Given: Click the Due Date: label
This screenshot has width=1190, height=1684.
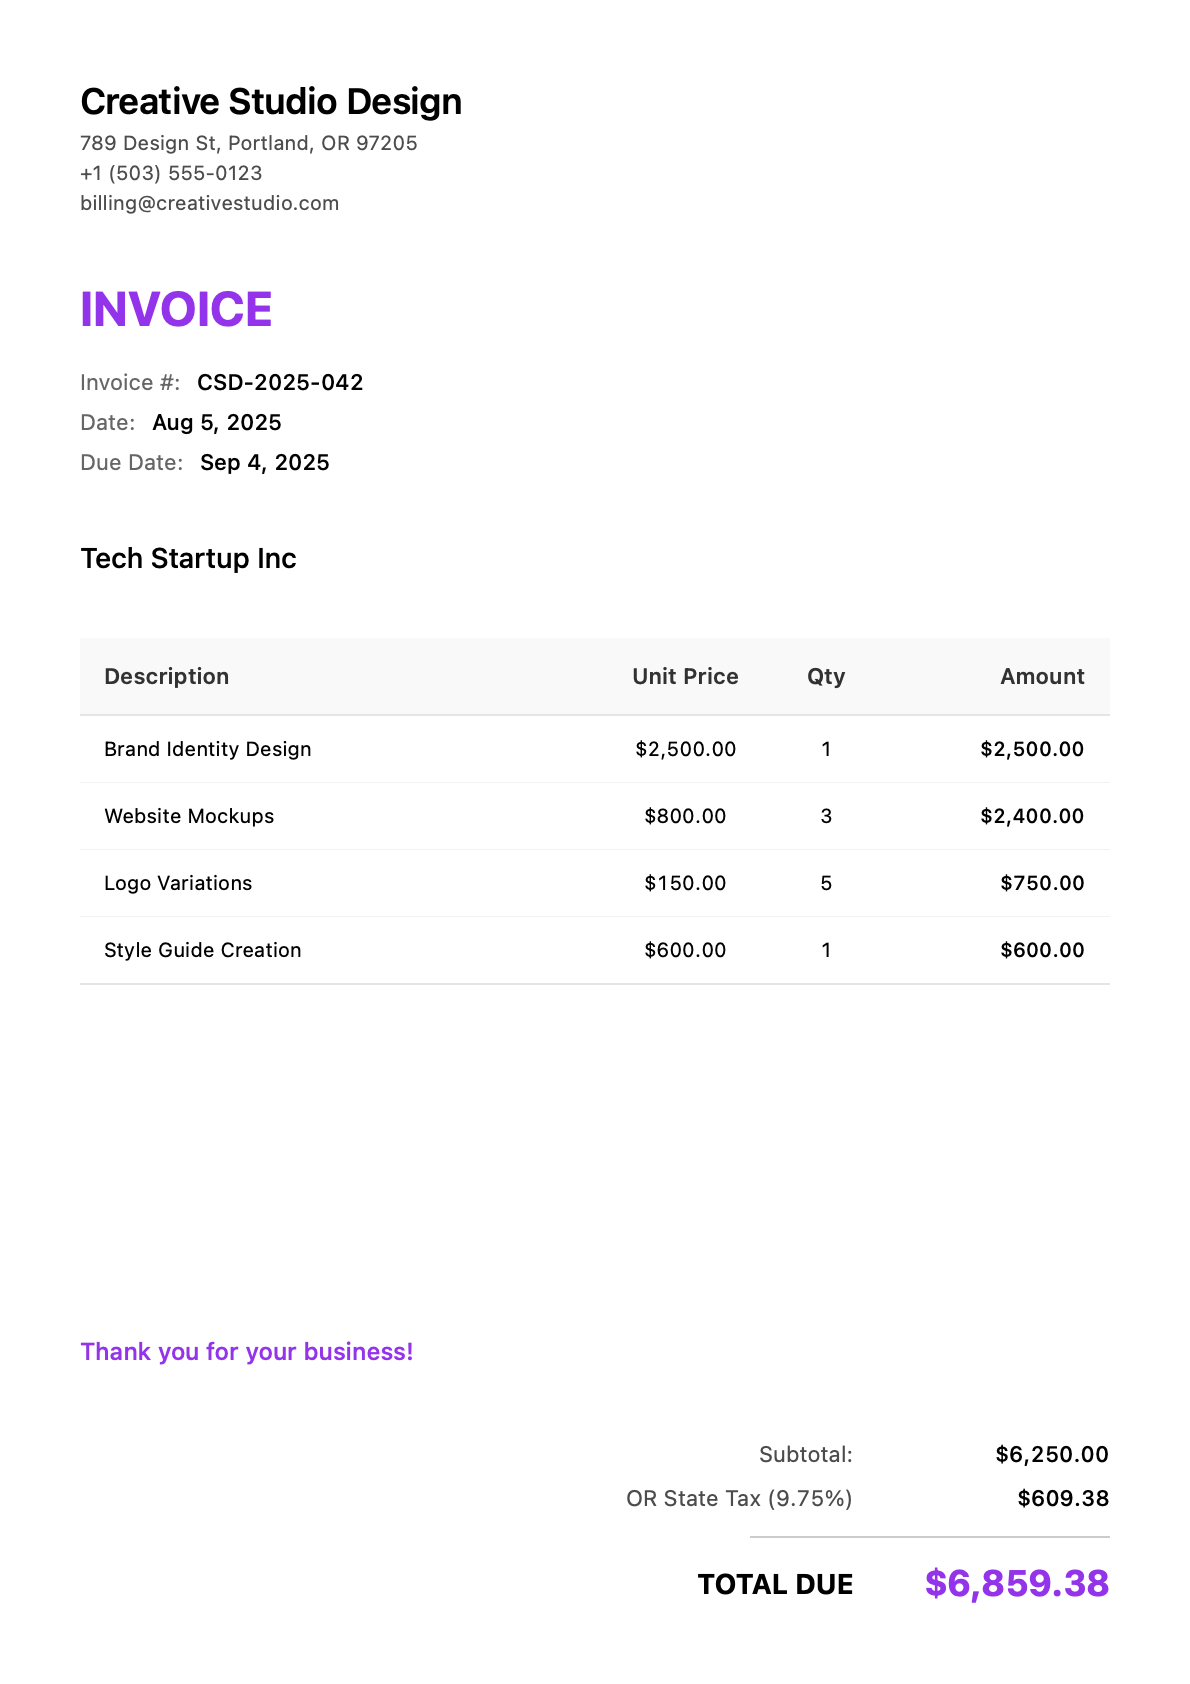Looking at the screenshot, I should pos(132,463).
